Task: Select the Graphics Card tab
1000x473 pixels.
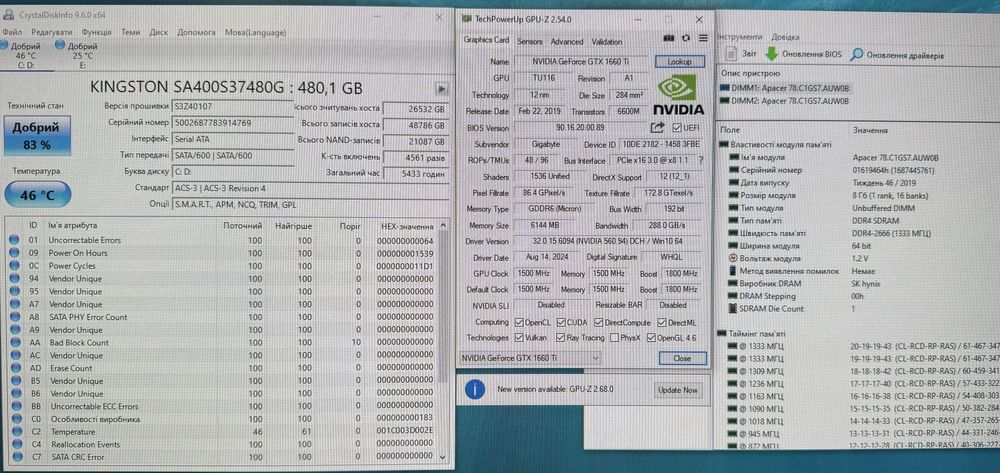Action: point(486,40)
